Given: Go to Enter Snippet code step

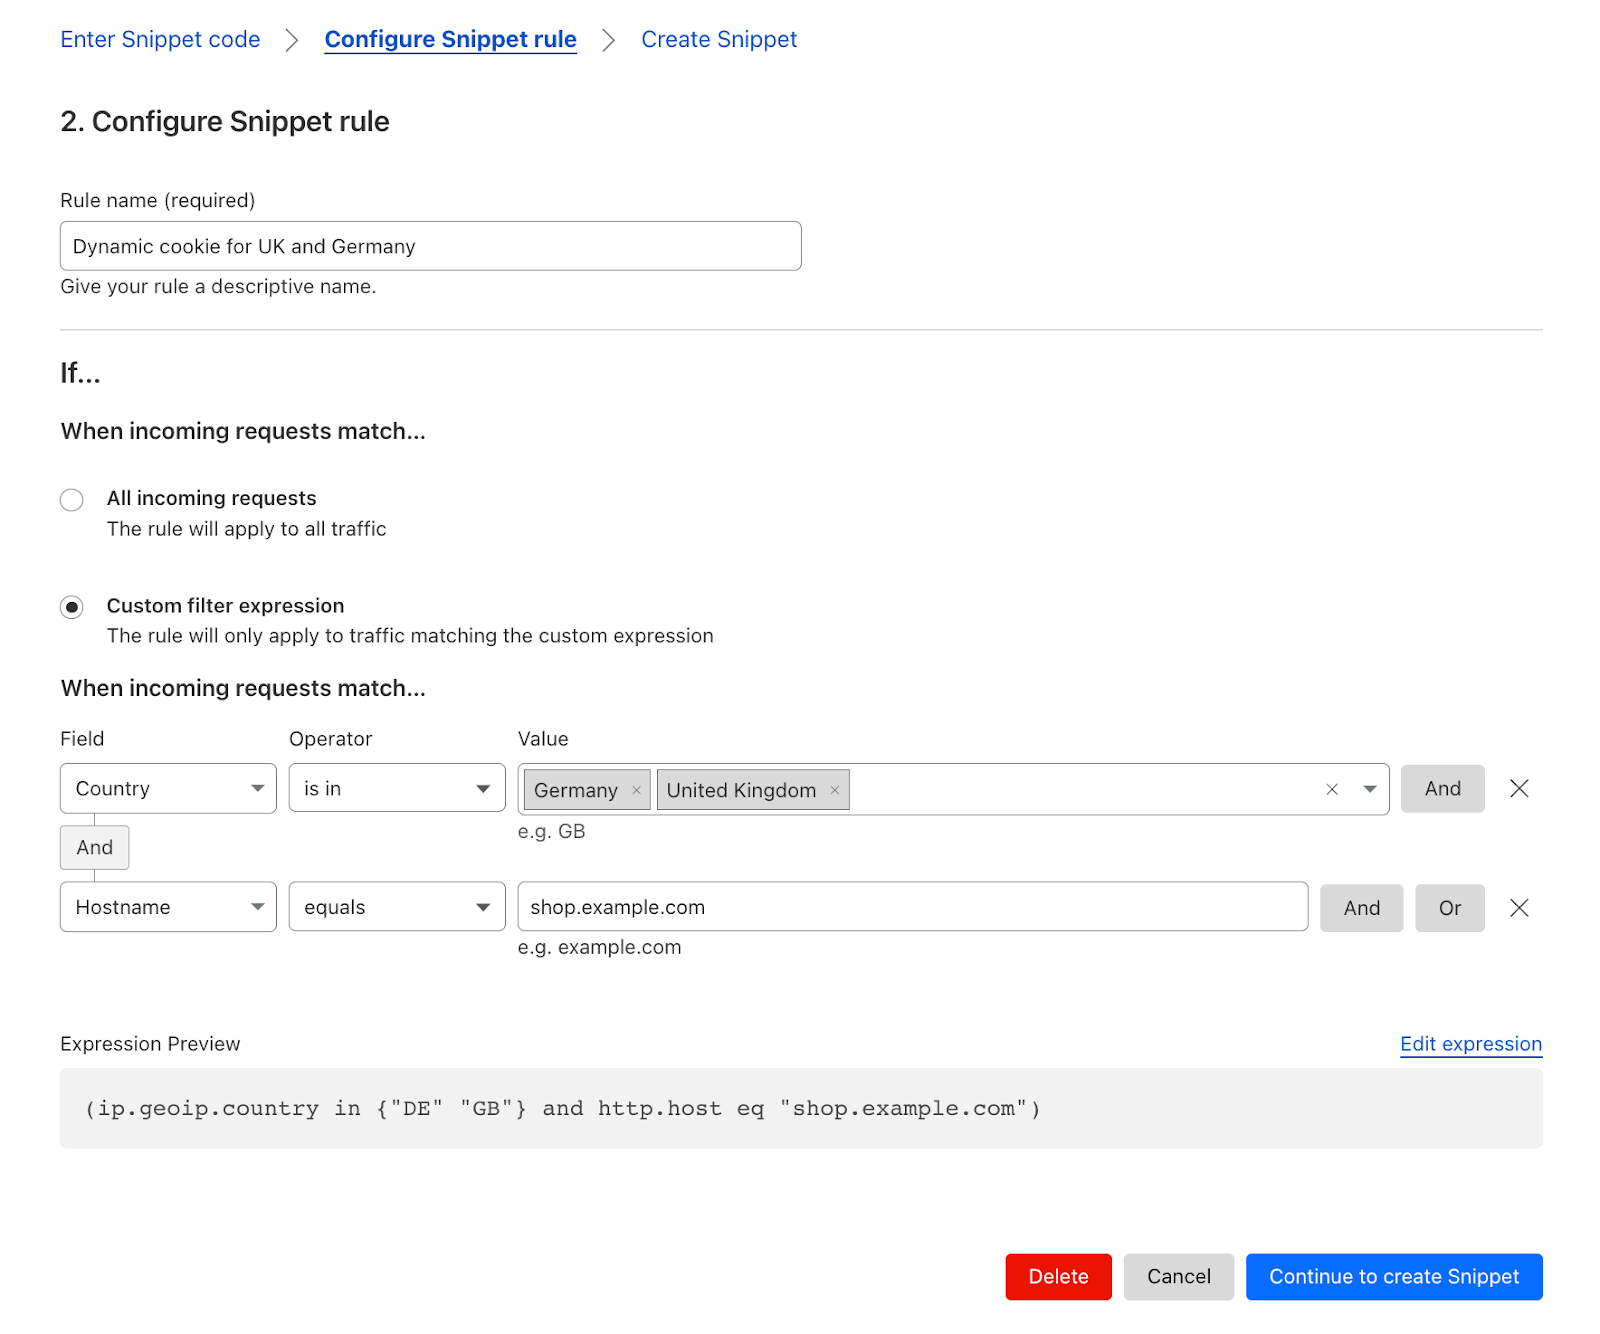Looking at the screenshot, I should (x=160, y=39).
